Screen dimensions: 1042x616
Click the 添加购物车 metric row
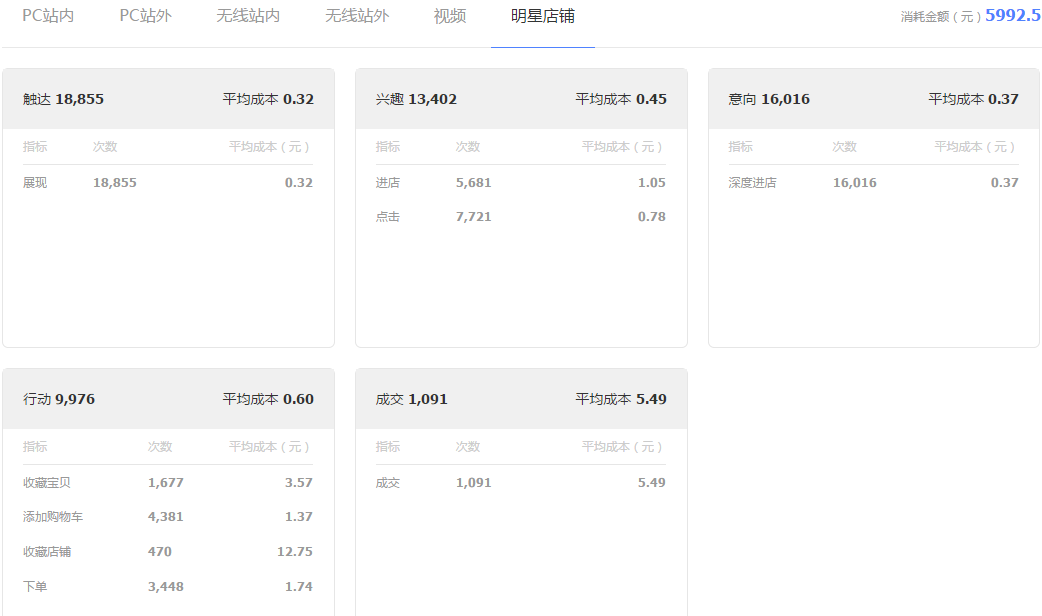[x=168, y=517]
